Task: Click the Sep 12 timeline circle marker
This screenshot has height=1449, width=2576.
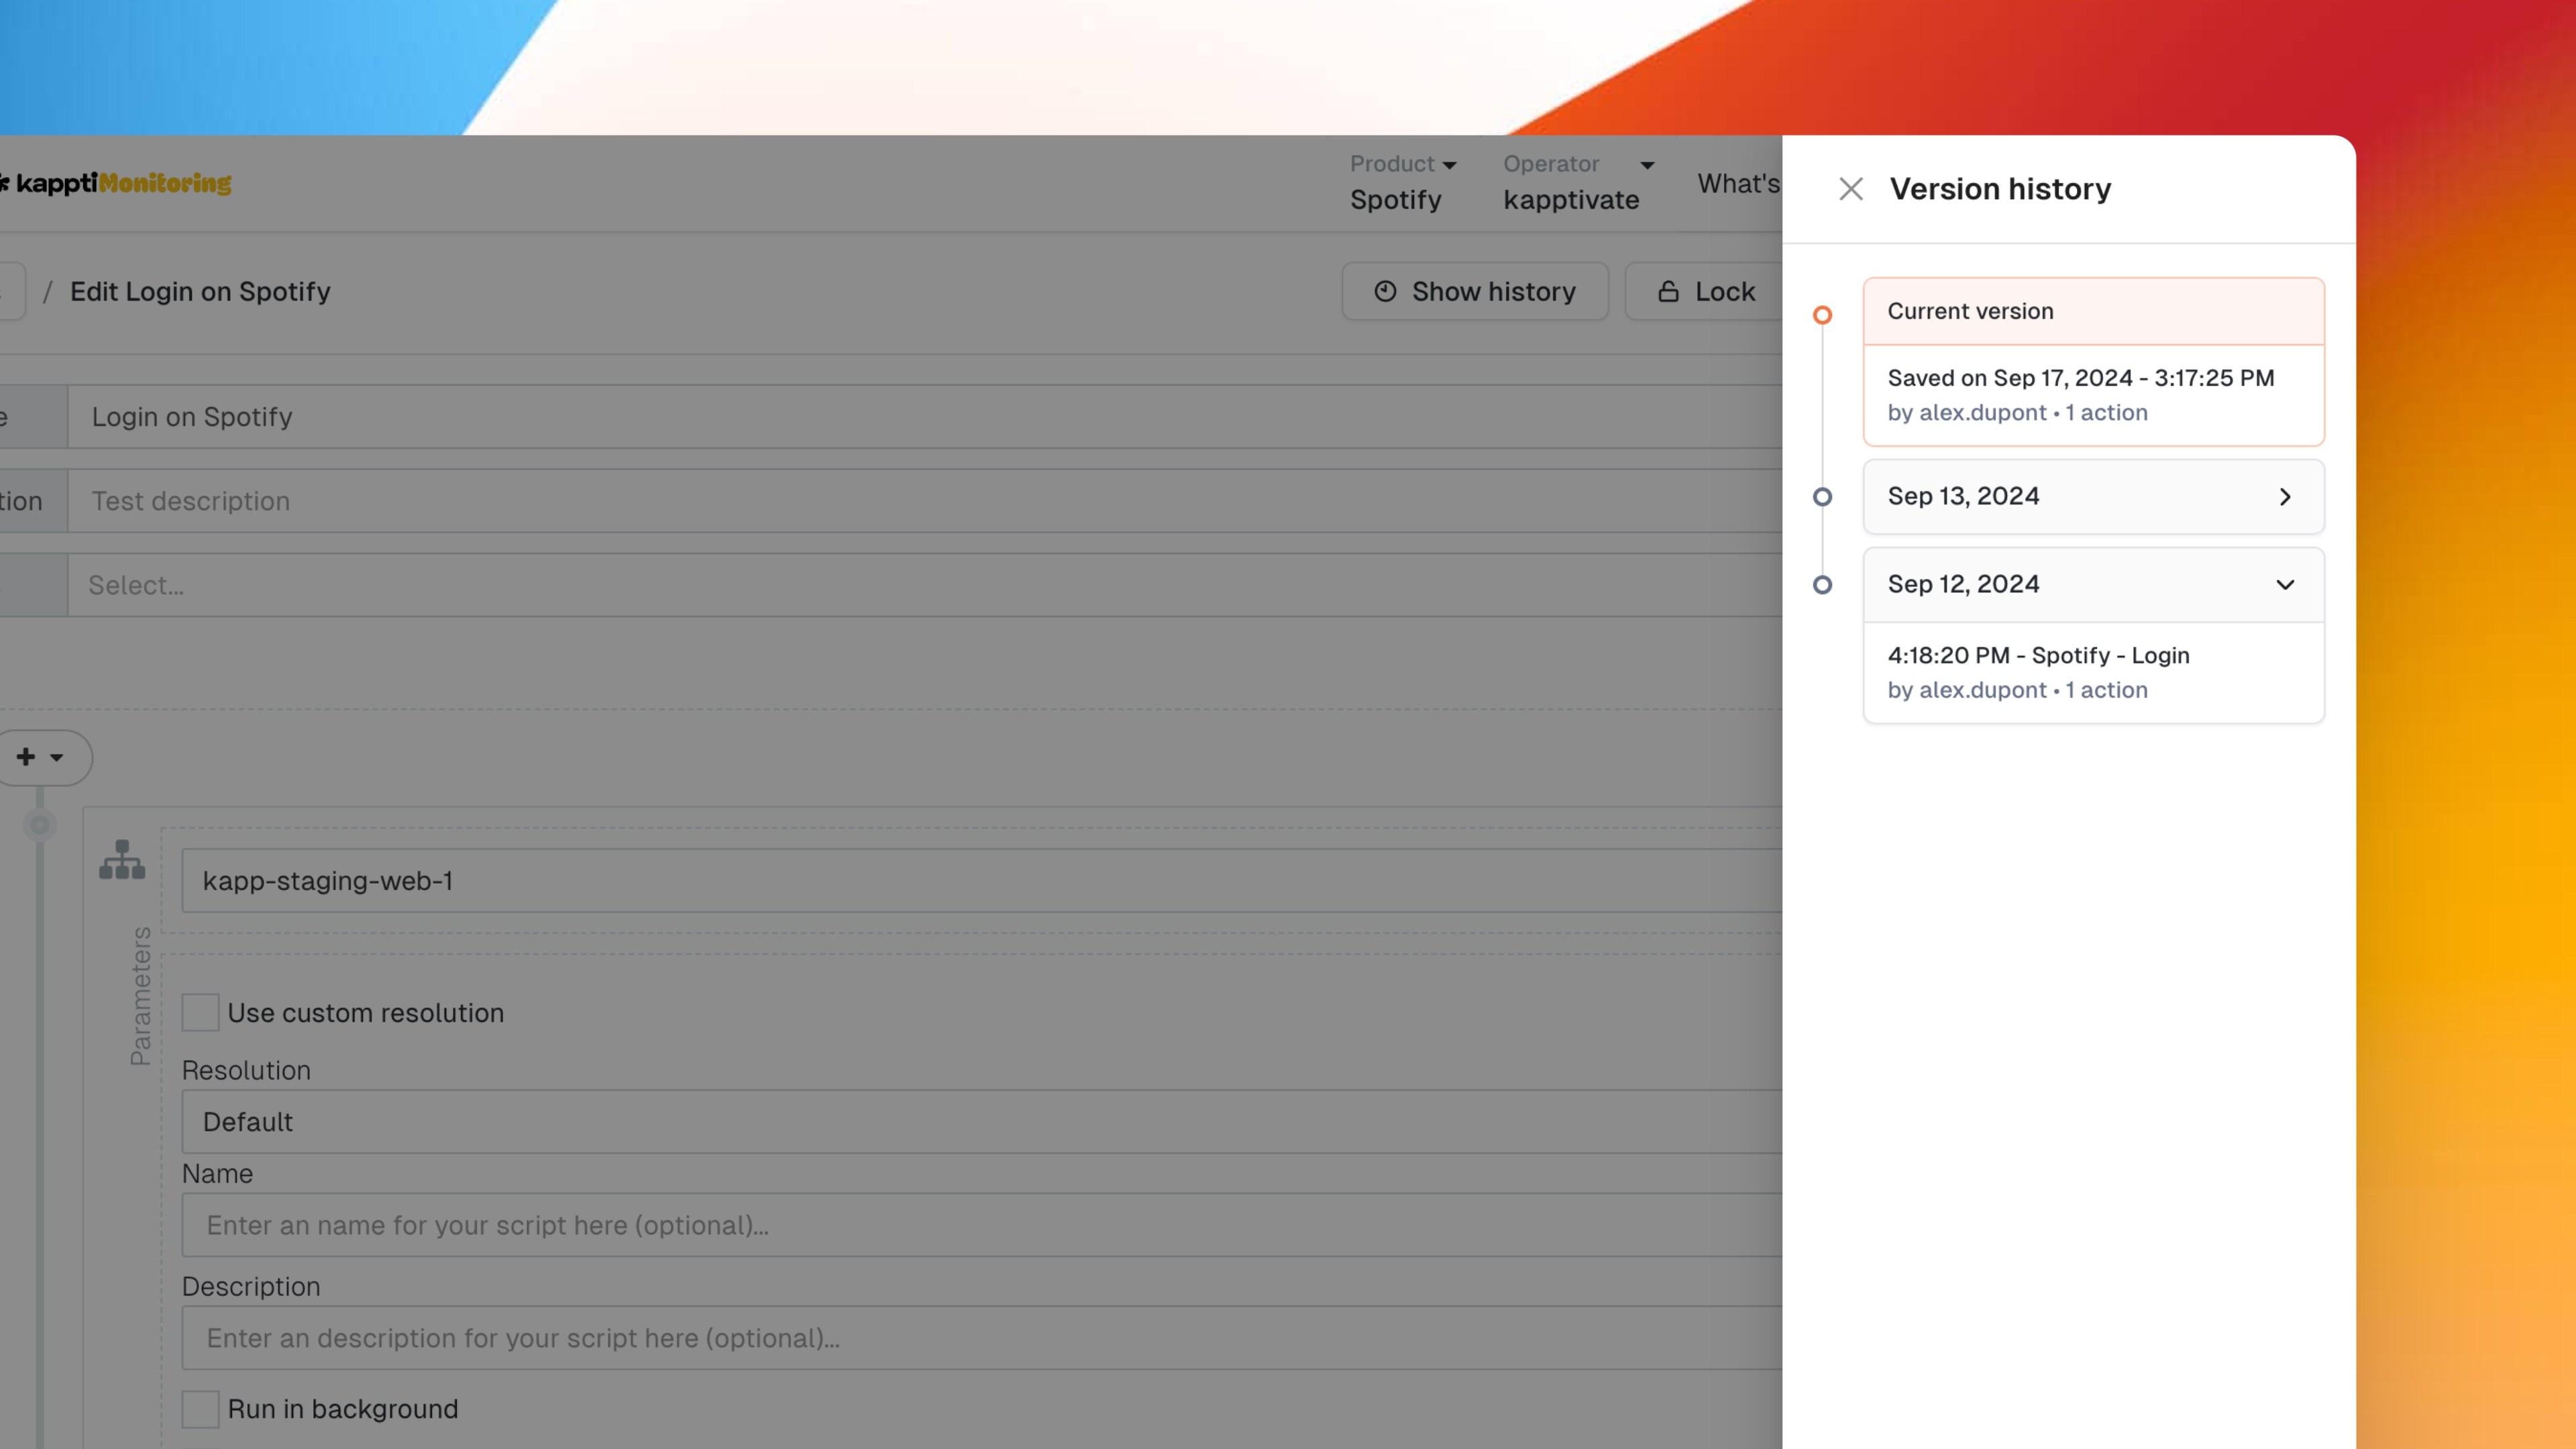Action: coord(1822,585)
